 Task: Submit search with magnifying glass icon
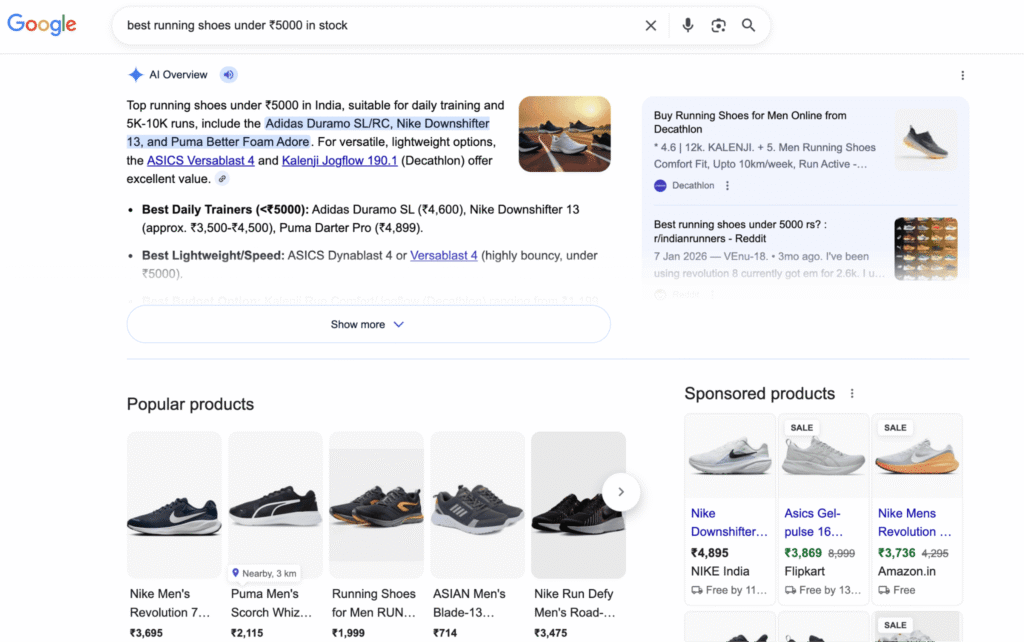click(748, 25)
